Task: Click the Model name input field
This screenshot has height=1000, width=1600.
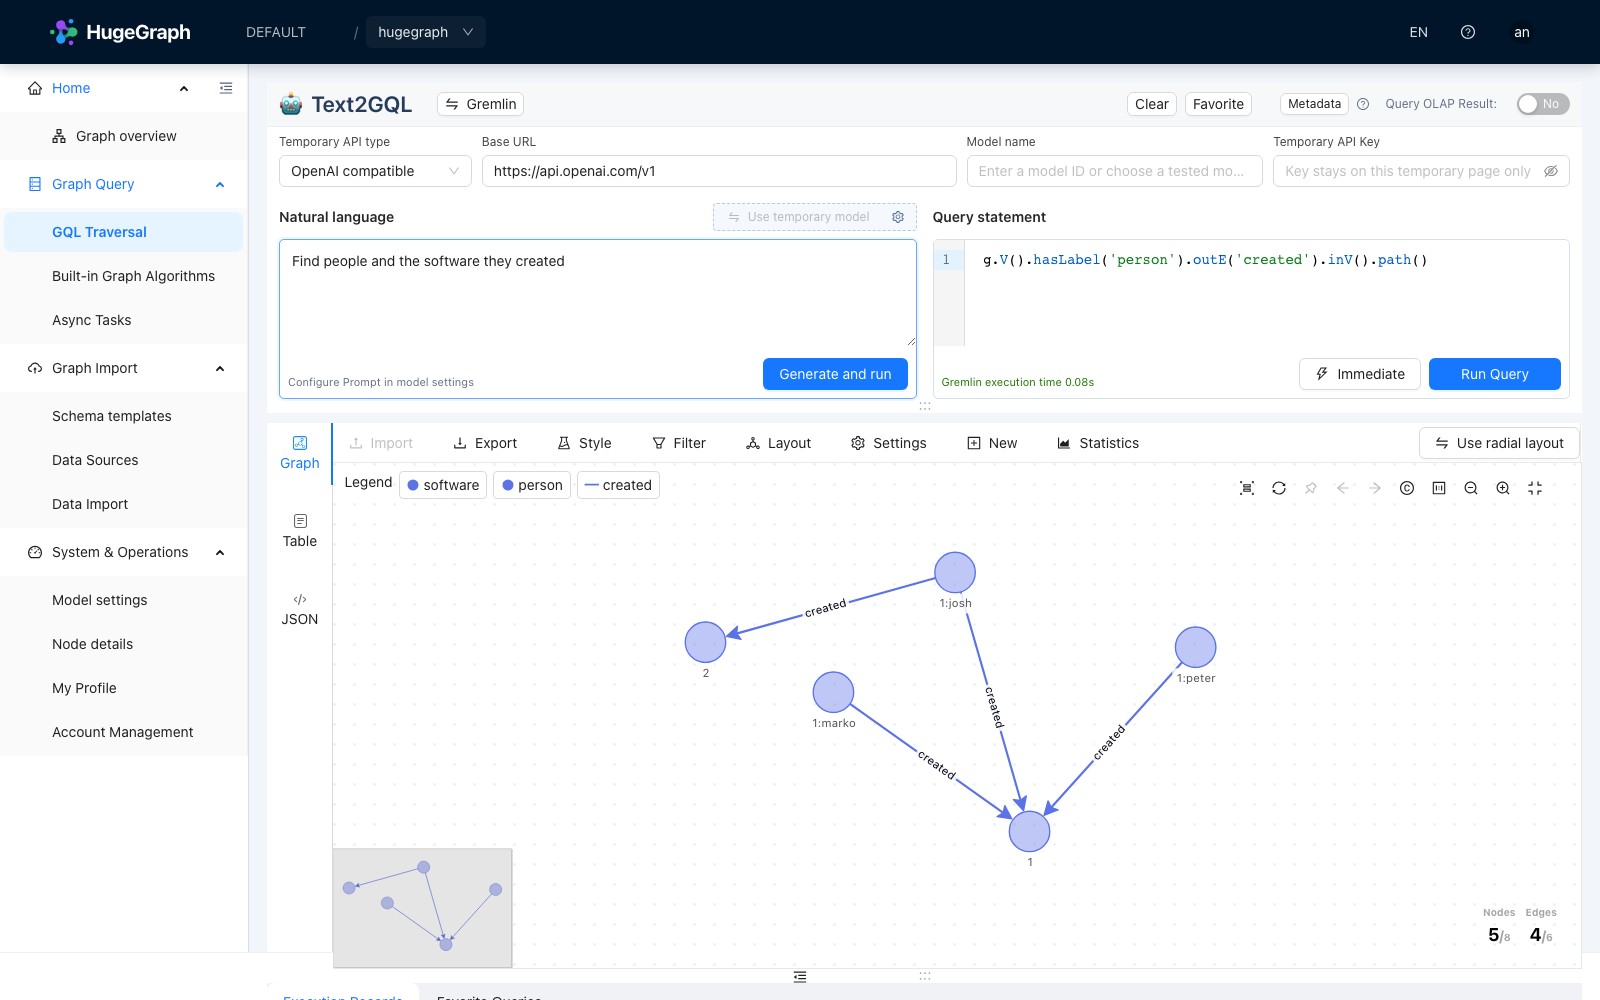Action: tap(1115, 171)
